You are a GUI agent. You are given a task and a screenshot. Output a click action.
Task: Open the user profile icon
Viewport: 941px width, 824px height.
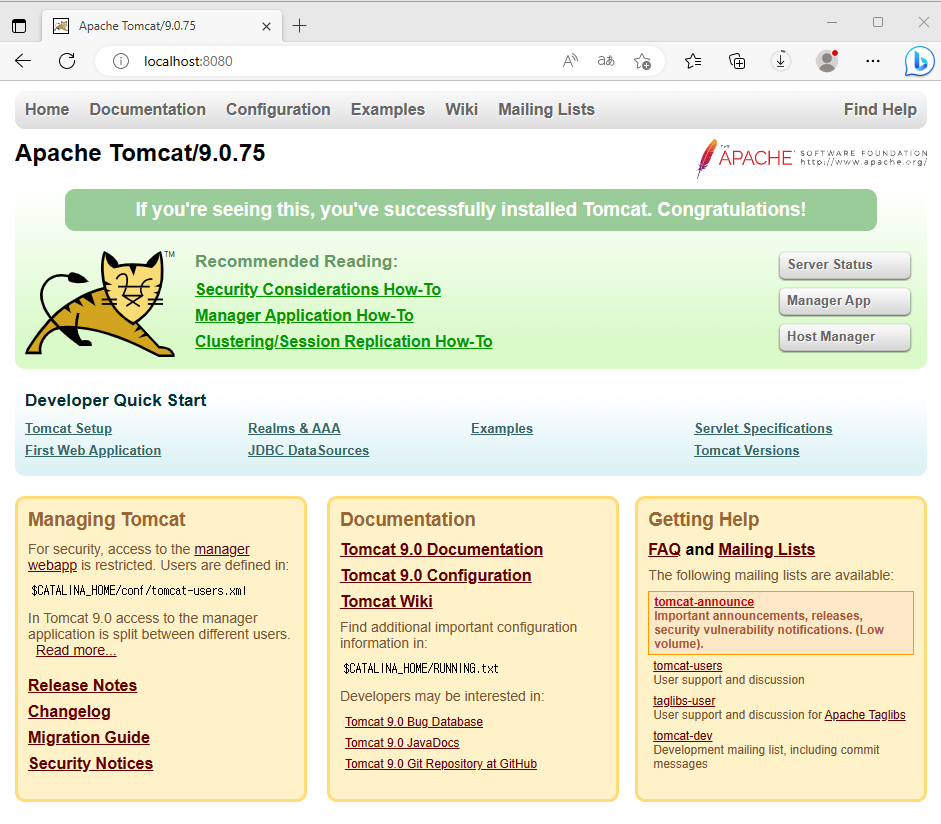[x=827, y=61]
